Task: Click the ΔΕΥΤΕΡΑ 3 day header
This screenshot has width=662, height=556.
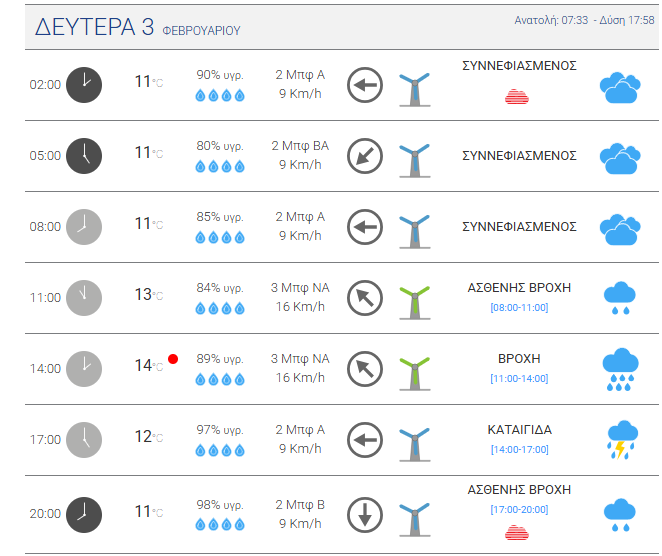Action: point(100,27)
